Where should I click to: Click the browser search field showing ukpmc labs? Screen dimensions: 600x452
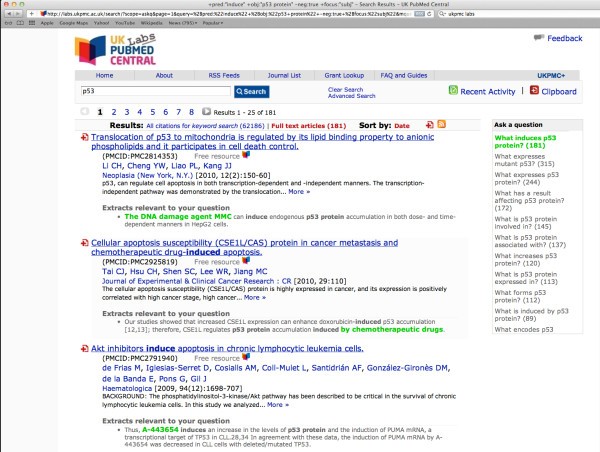coord(517,13)
